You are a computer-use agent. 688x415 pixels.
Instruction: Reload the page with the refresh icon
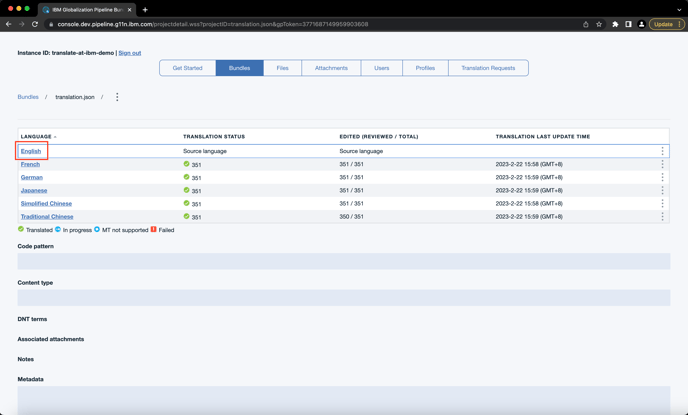[x=35, y=24]
